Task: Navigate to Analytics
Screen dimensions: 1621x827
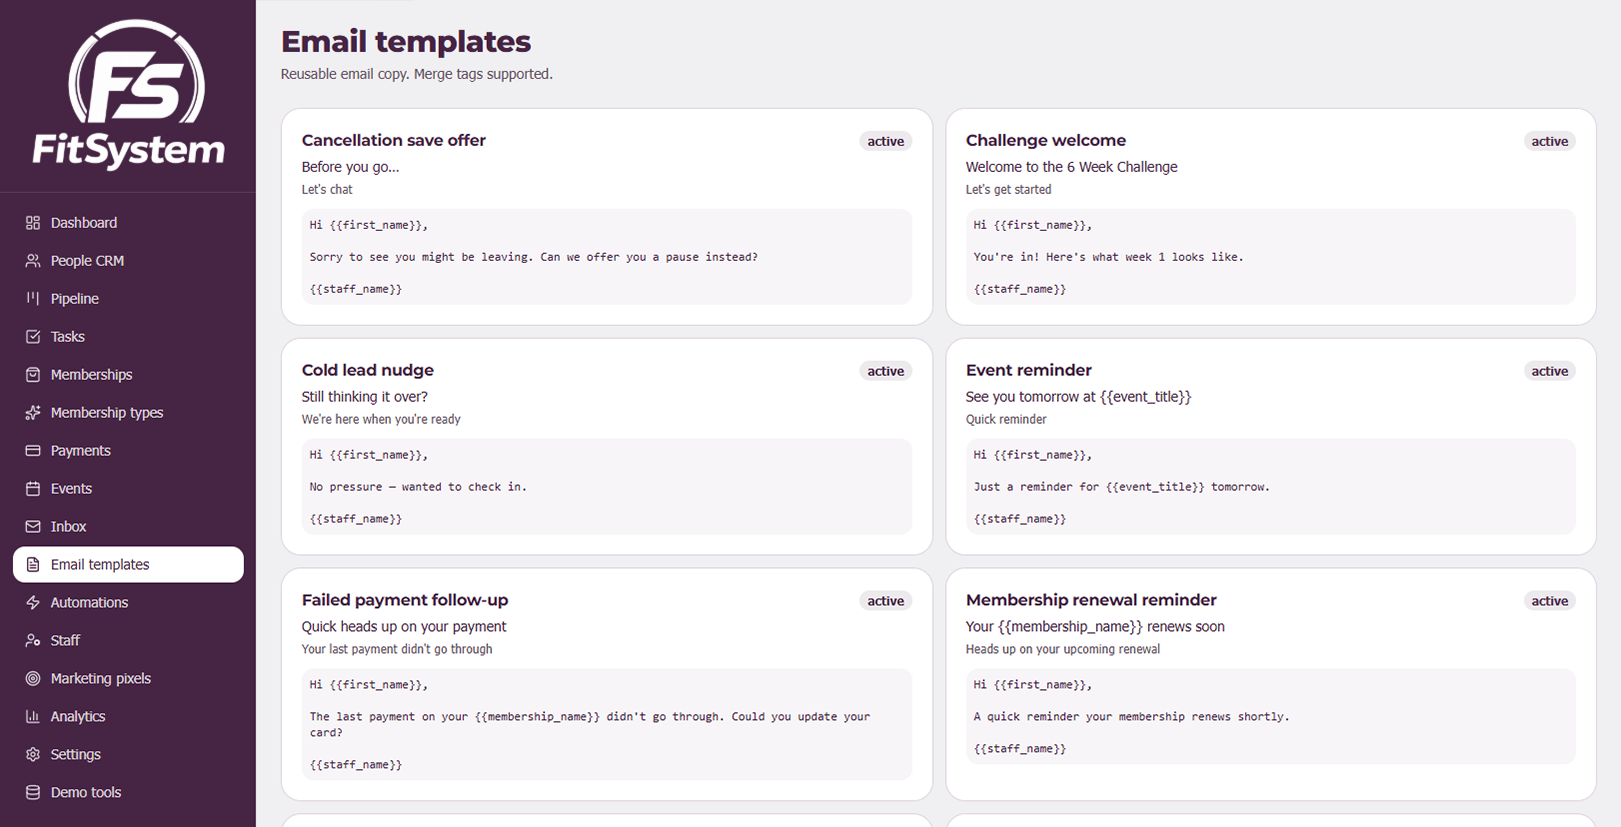Action: (128, 717)
